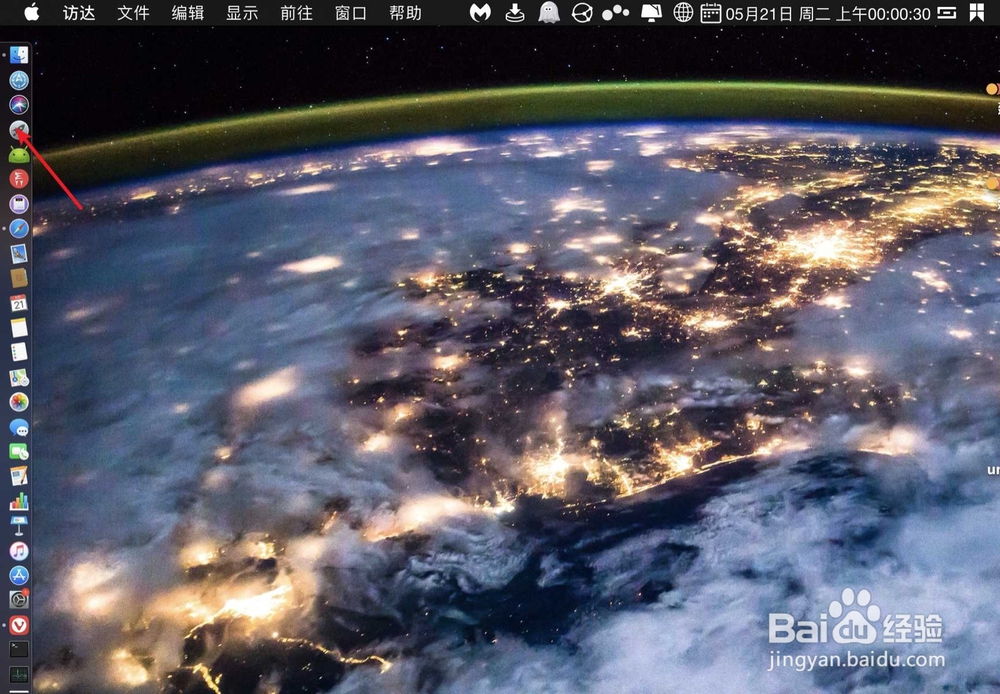Open the green Android robot app
This screenshot has height=694, width=1000.
pyautogui.click(x=19, y=154)
